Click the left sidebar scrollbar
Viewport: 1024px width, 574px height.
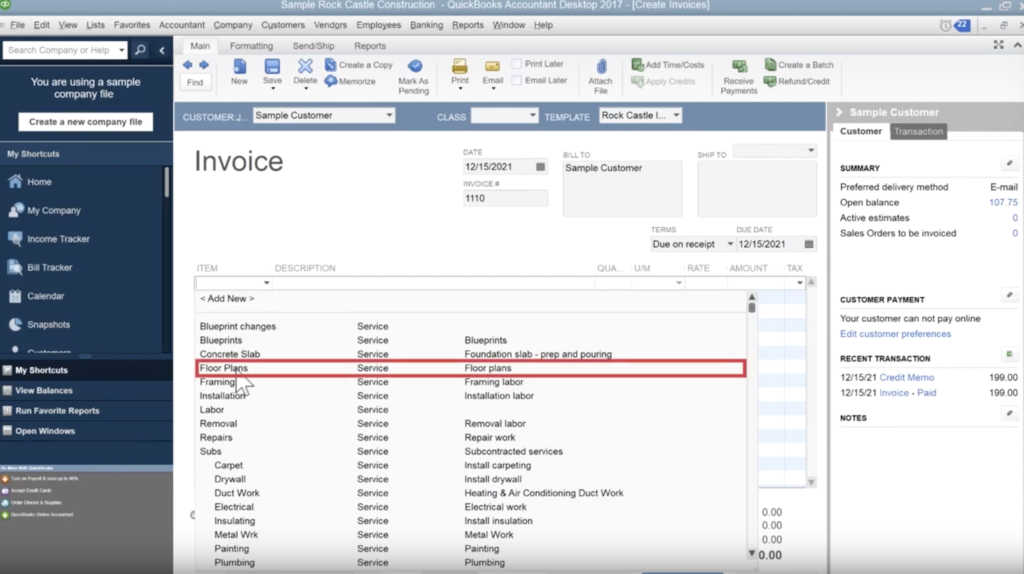[x=167, y=182]
